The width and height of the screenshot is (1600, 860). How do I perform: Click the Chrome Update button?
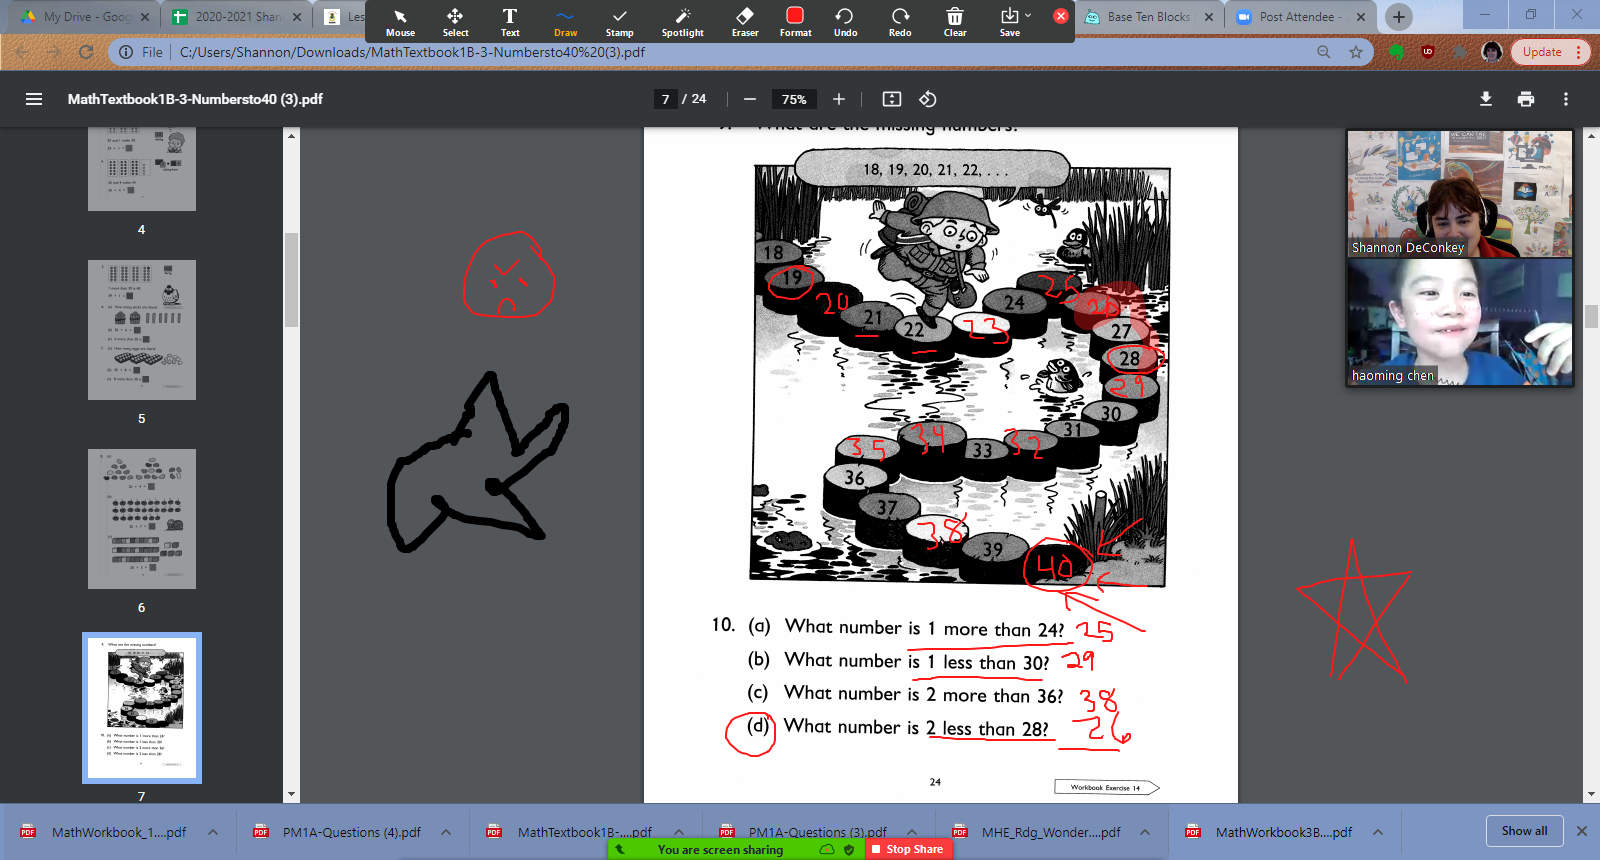(x=1543, y=52)
